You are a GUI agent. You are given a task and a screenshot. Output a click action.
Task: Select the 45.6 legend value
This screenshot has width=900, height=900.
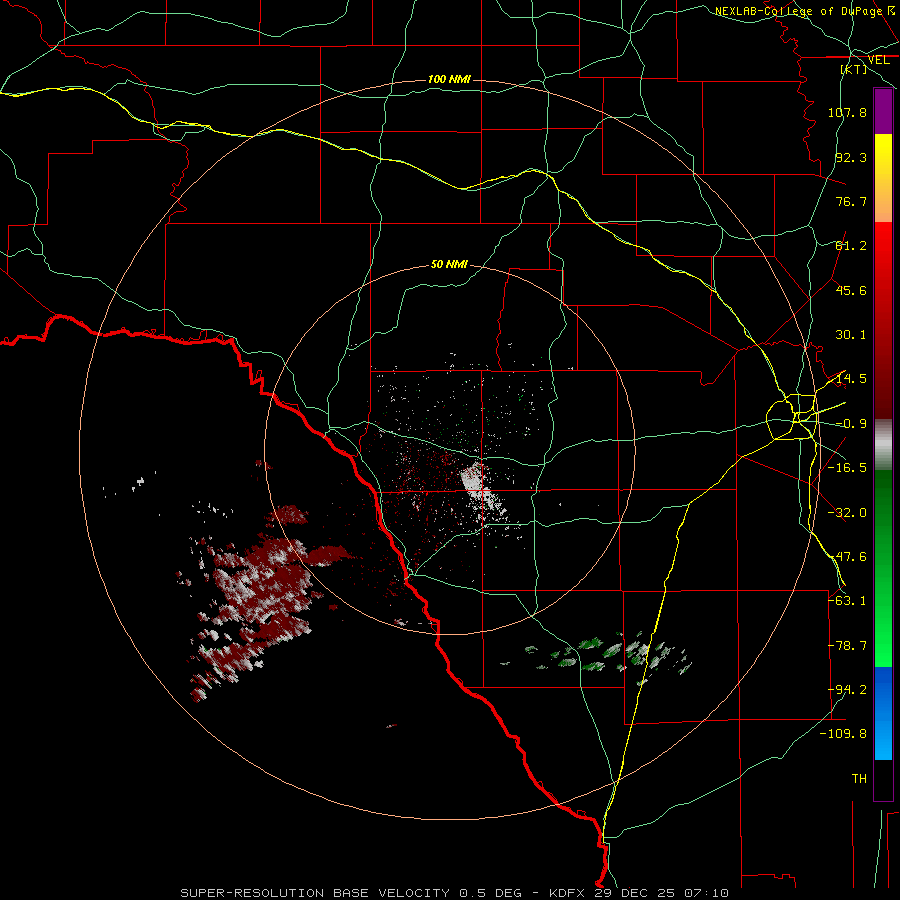pyautogui.click(x=851, y=290)
